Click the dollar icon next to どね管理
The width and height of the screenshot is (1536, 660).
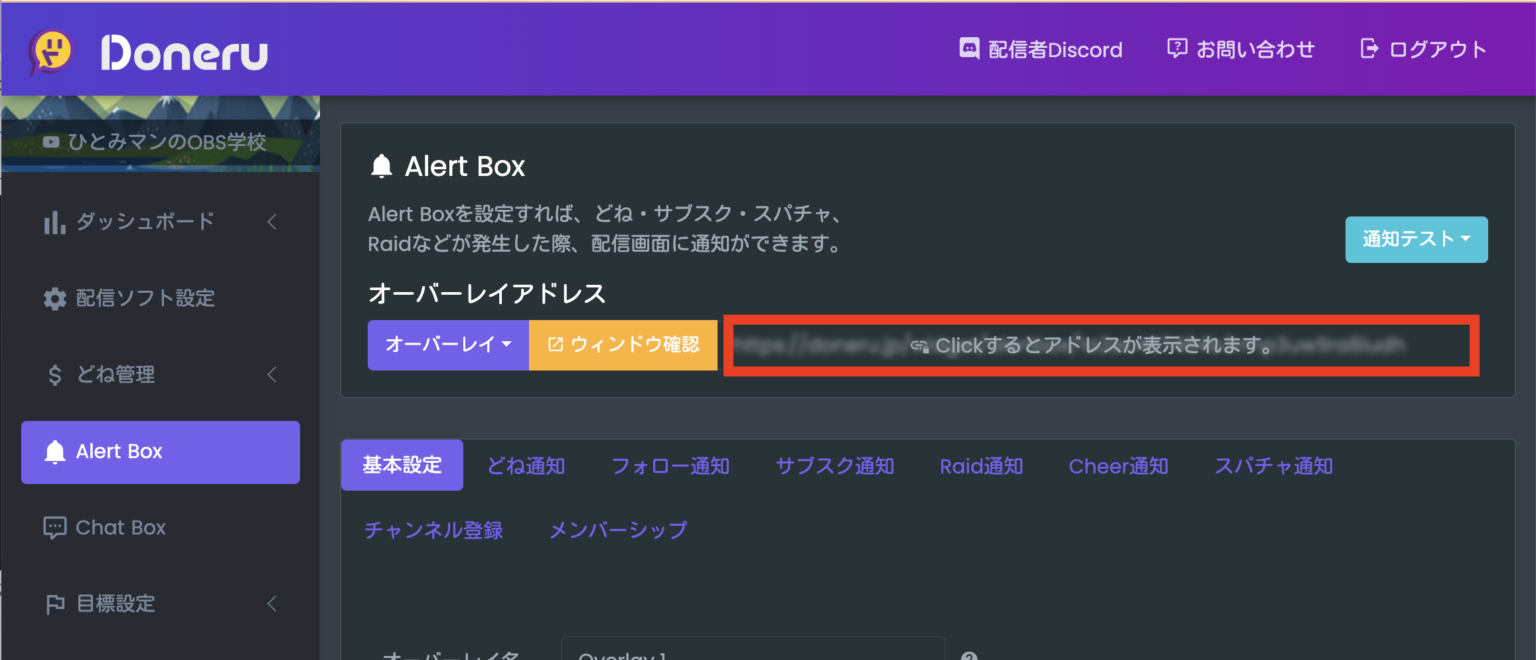[56, 374]
